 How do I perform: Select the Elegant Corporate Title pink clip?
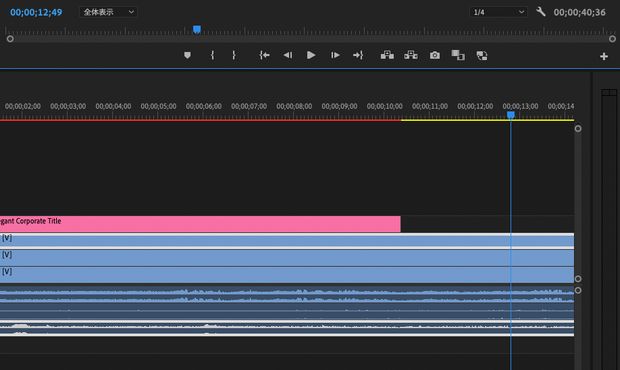(200, 224)
